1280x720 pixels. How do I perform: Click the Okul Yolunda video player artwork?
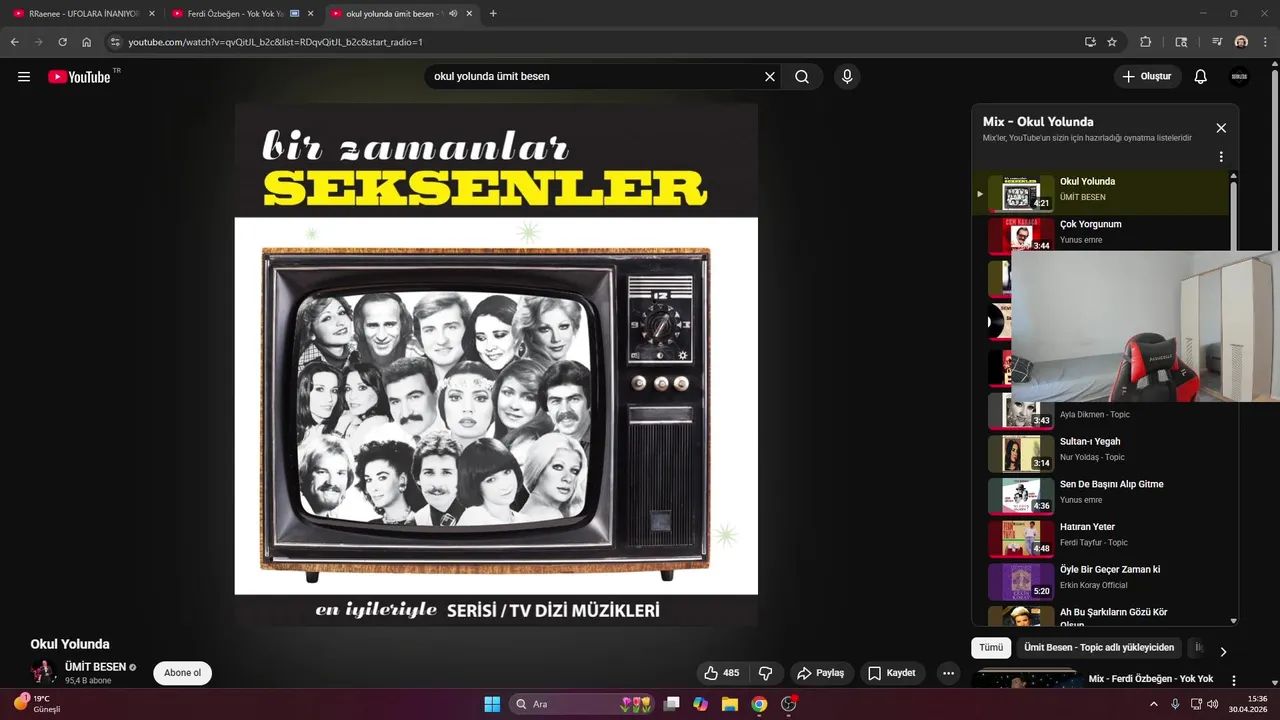(x=496, y=365)
